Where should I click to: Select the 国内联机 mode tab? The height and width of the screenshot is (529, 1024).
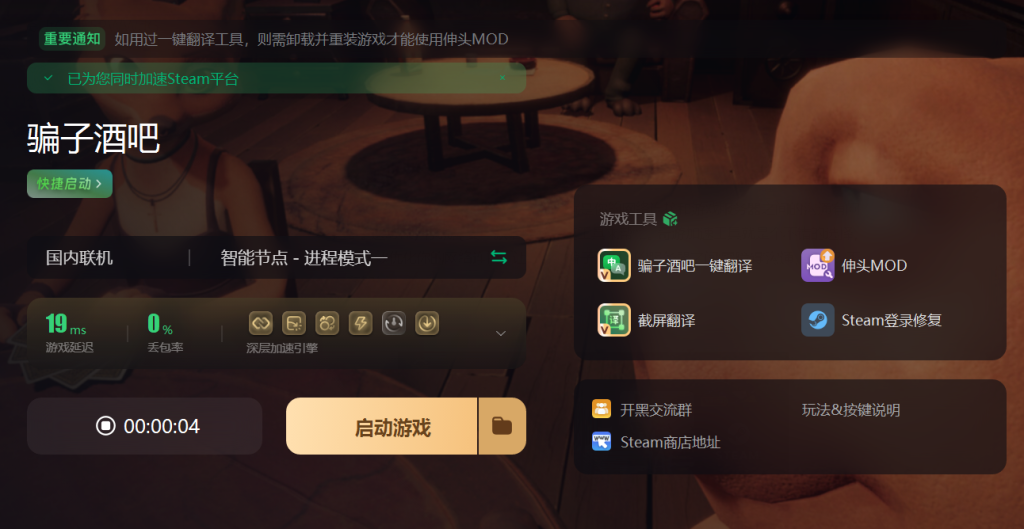coord(79,258)
